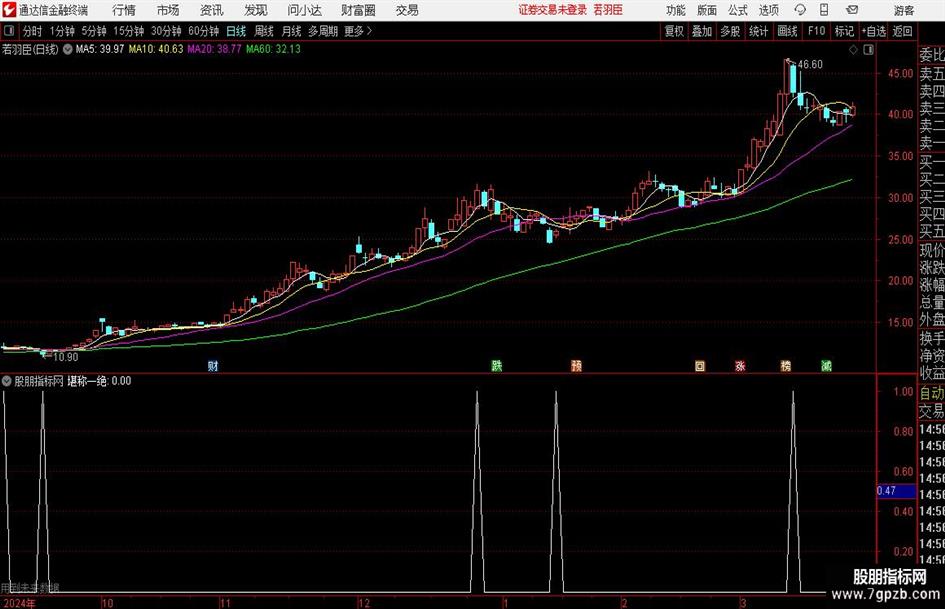Image resolution: width=945 pixels, height=609 pixels.
Task: Click the MA60: 32.13 label
Action: tap(273, 49)
